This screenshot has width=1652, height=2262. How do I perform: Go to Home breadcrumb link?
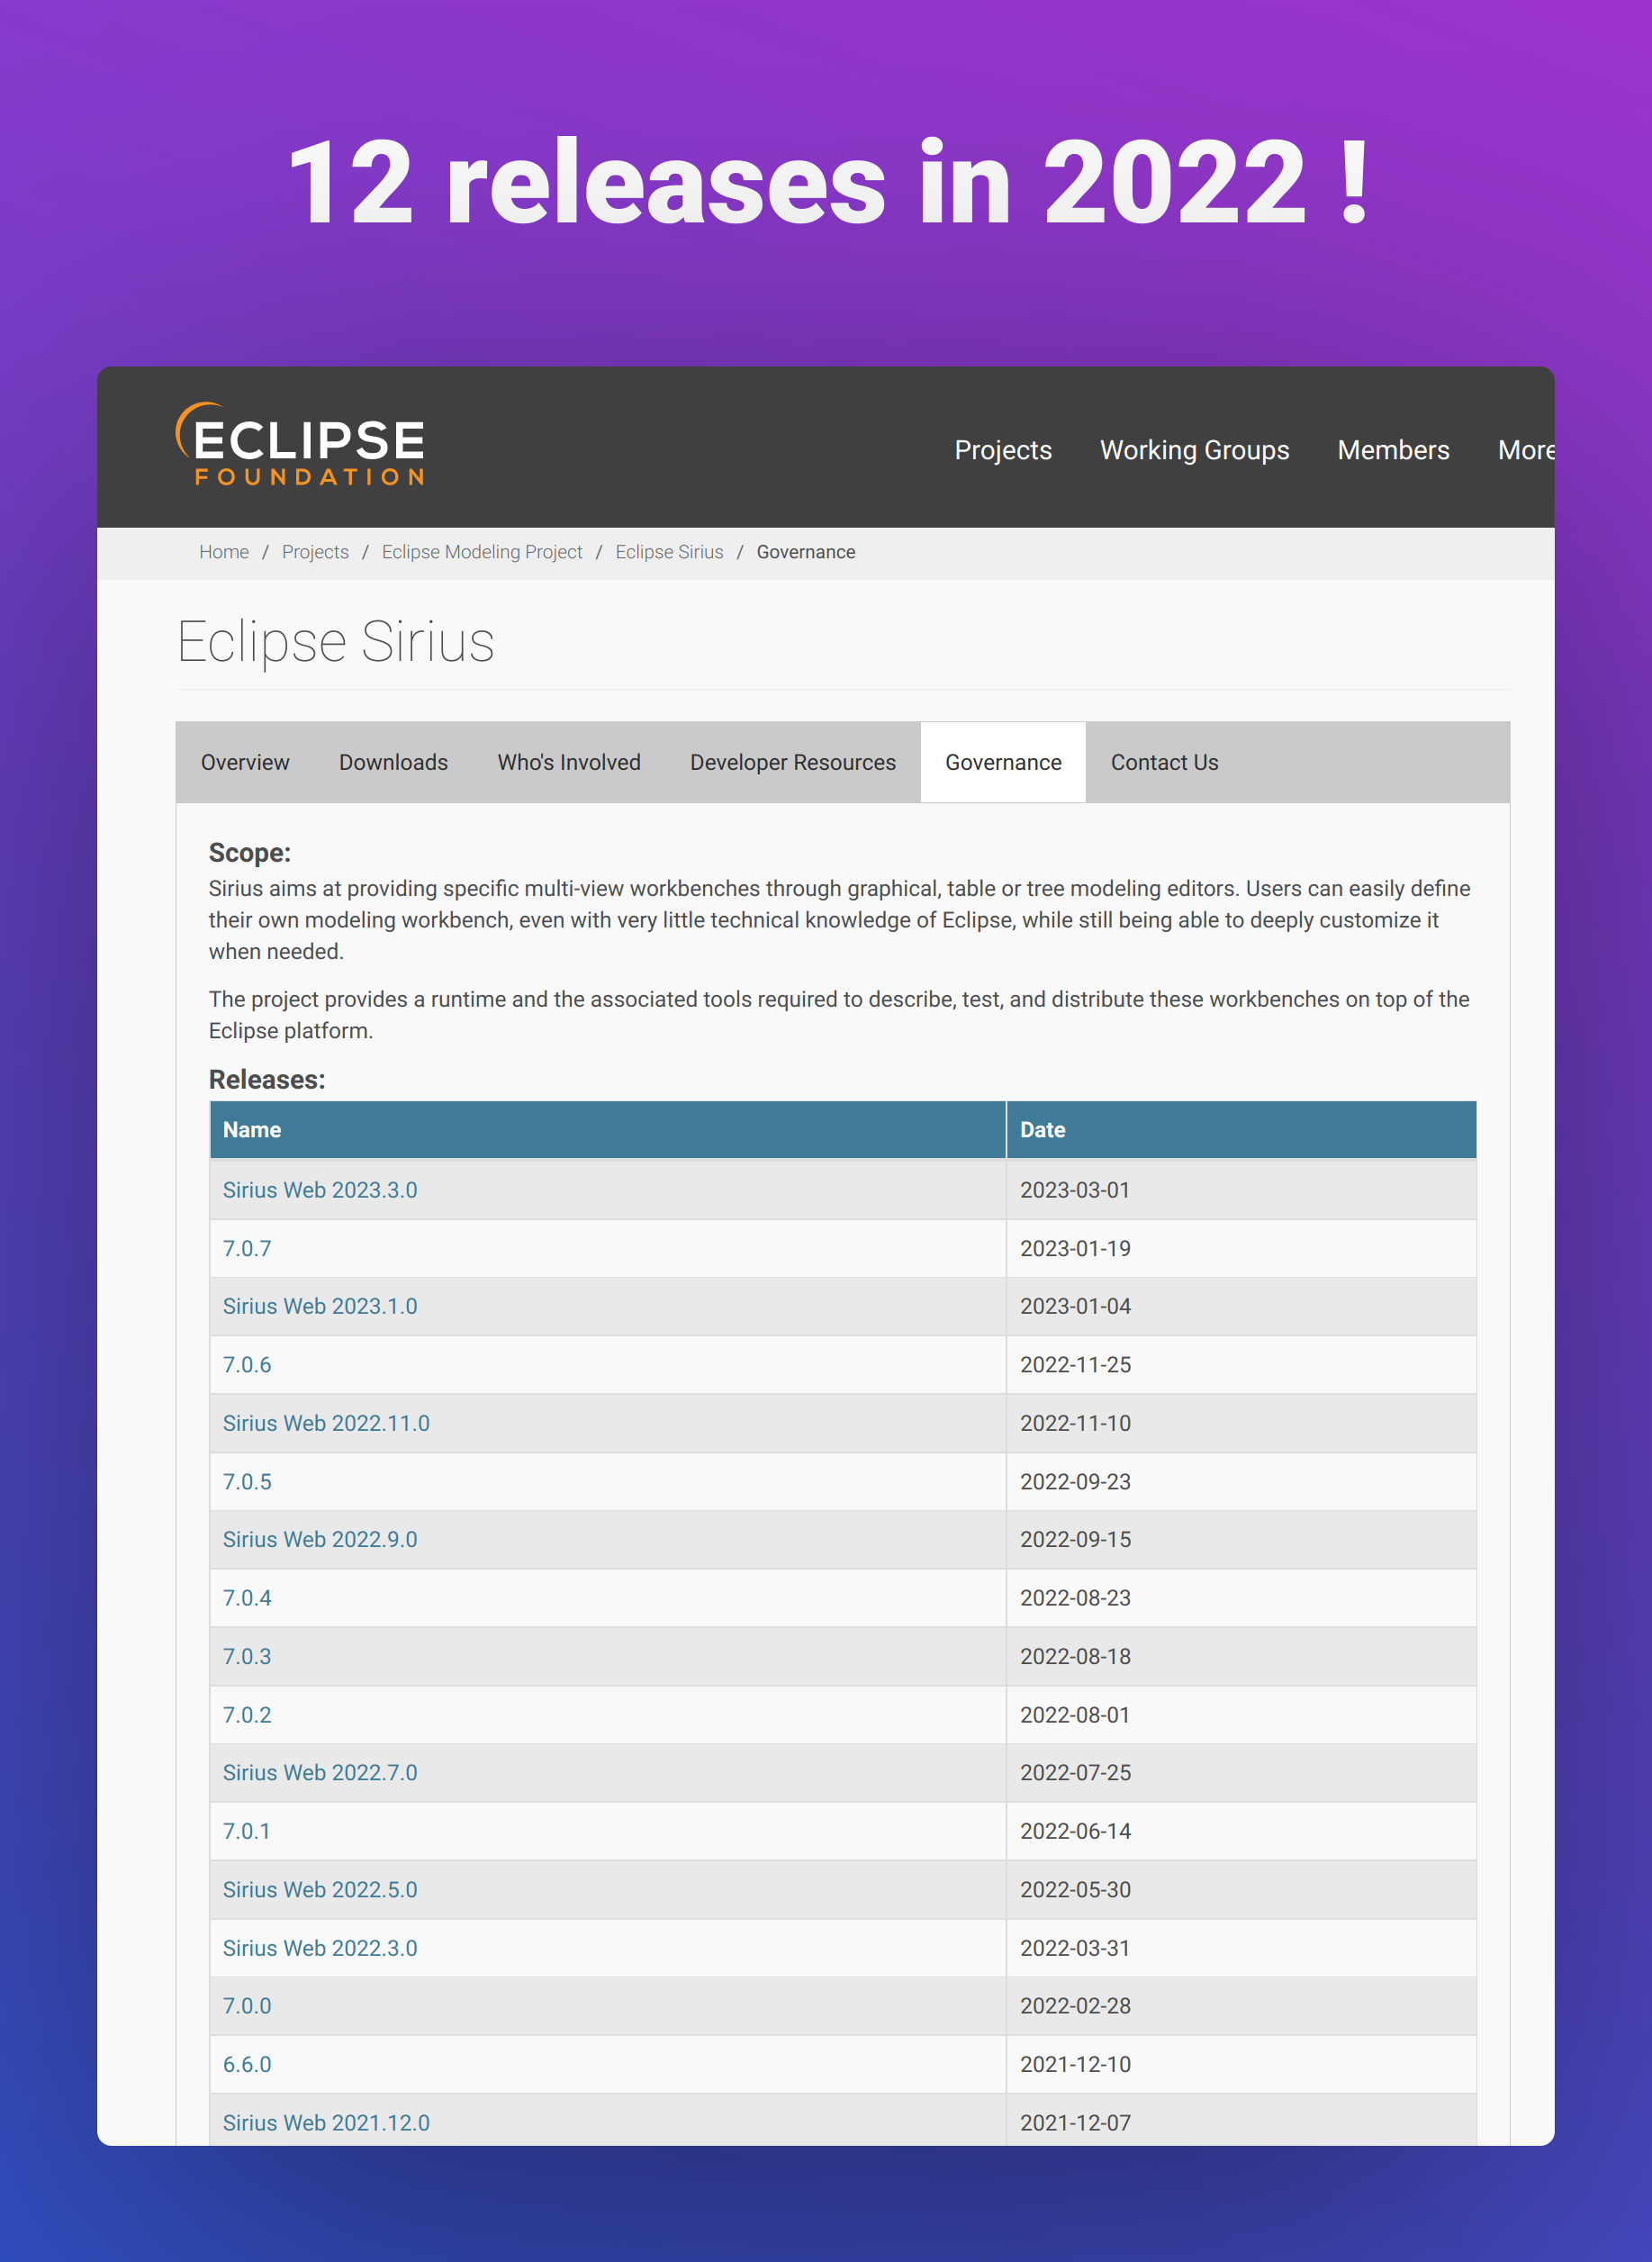224,552
